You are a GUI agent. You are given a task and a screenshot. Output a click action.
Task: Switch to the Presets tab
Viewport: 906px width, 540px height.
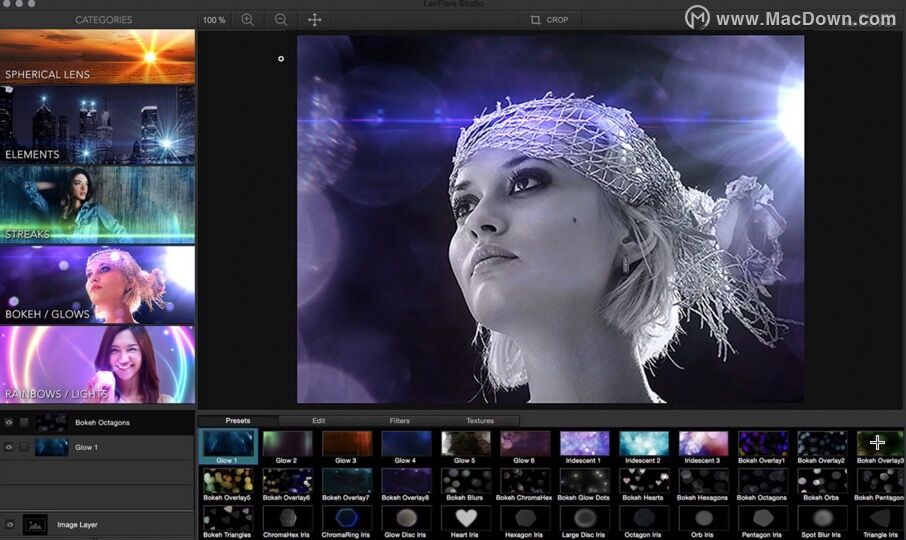(x=237, y=420)
